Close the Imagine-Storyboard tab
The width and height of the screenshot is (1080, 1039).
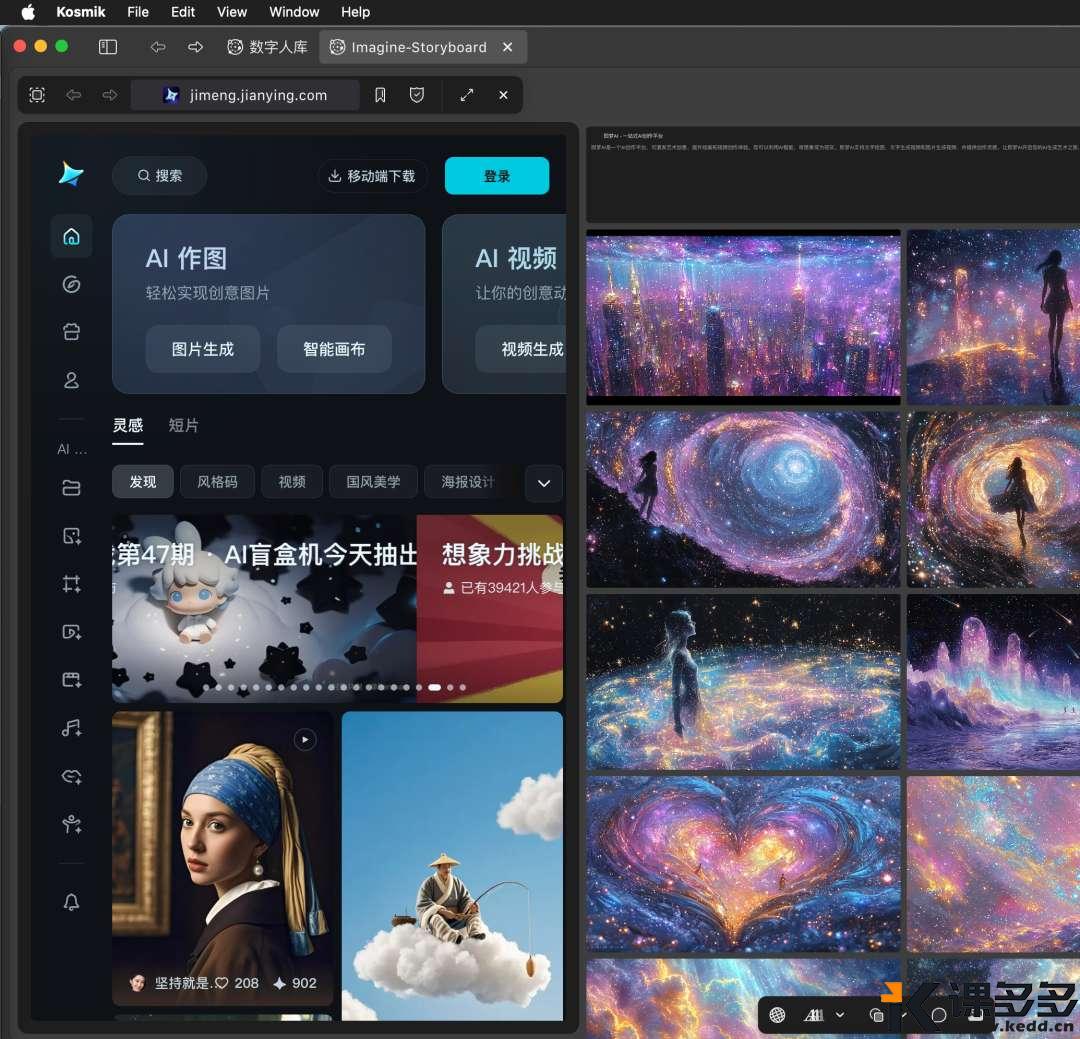pos(508,47)
